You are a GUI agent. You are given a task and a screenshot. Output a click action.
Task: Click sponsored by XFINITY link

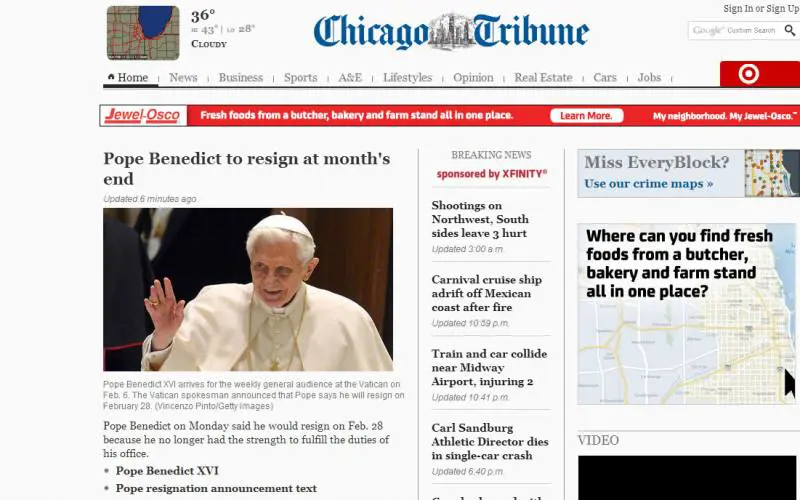492,174
